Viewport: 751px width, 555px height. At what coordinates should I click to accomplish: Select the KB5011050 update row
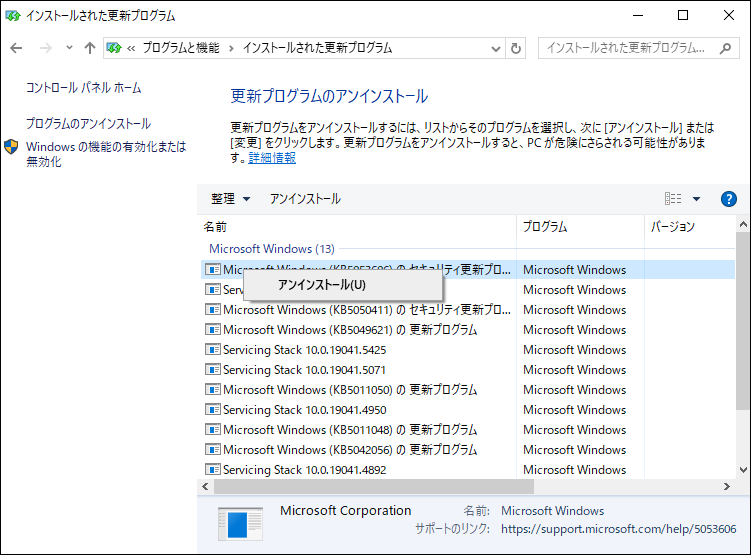click(467, 390)
